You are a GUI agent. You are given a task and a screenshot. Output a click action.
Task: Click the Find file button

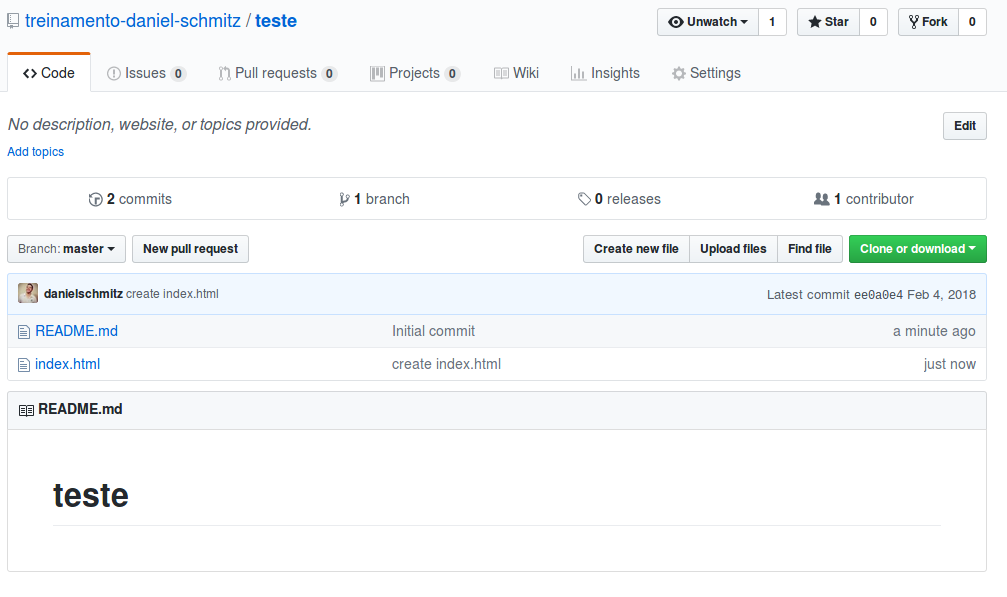(810, 249)
